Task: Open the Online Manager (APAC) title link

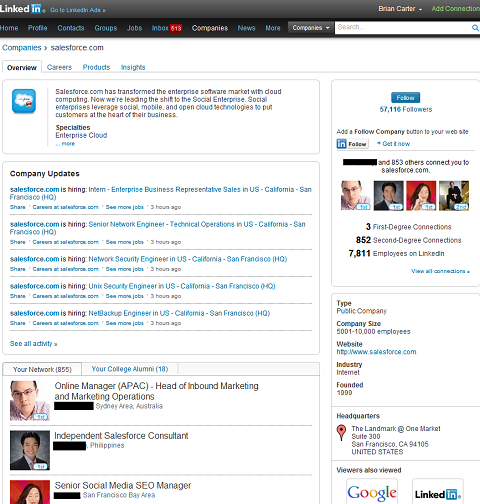Action: tap(156, 391)
